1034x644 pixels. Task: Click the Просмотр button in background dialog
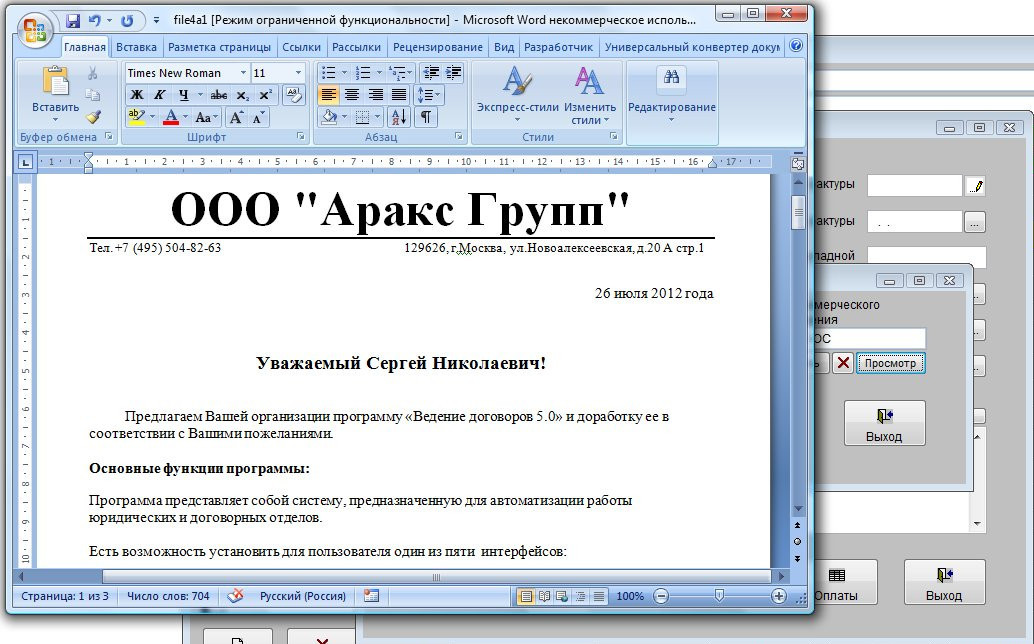pos(890,363)
